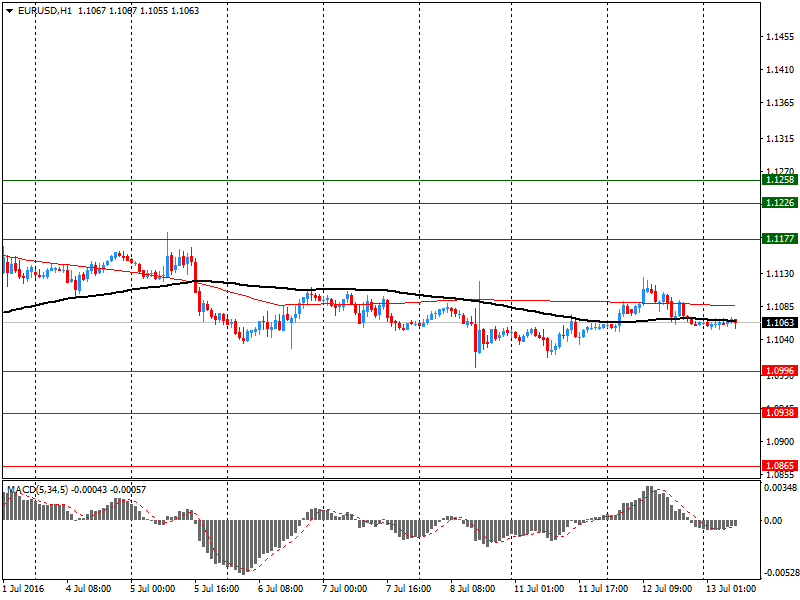Select the 1.1410 price axis value

780,70
